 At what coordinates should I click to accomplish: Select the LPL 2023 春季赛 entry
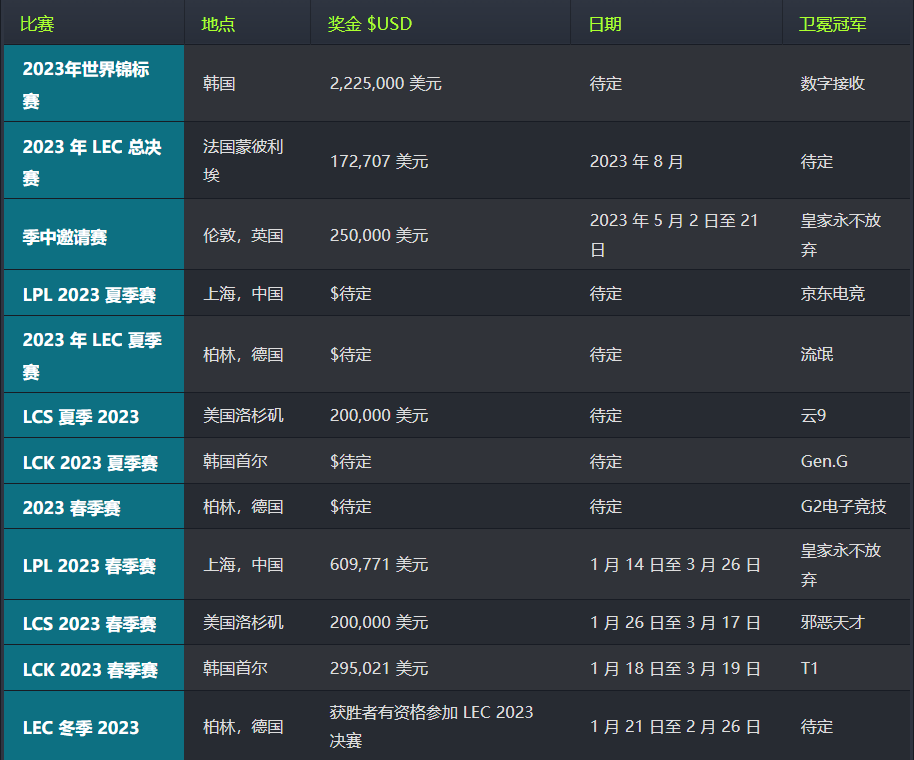pyautogui.click(x=90, y=566)
